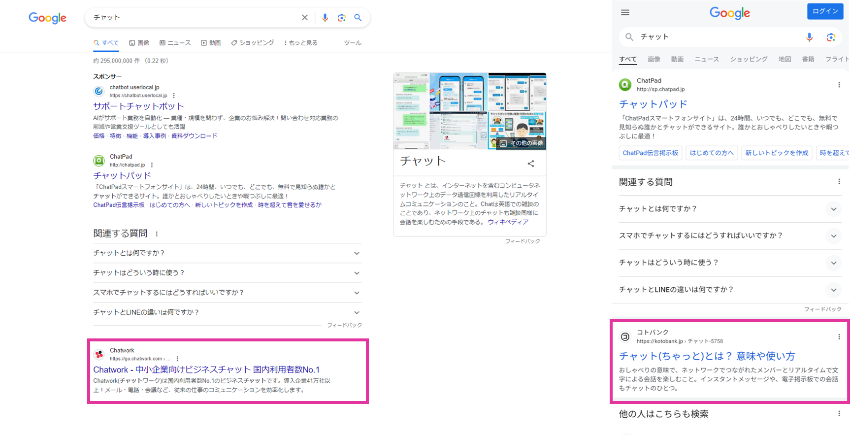
Task: Click the コトバンク favicon
Action: (x=625, y=337)
